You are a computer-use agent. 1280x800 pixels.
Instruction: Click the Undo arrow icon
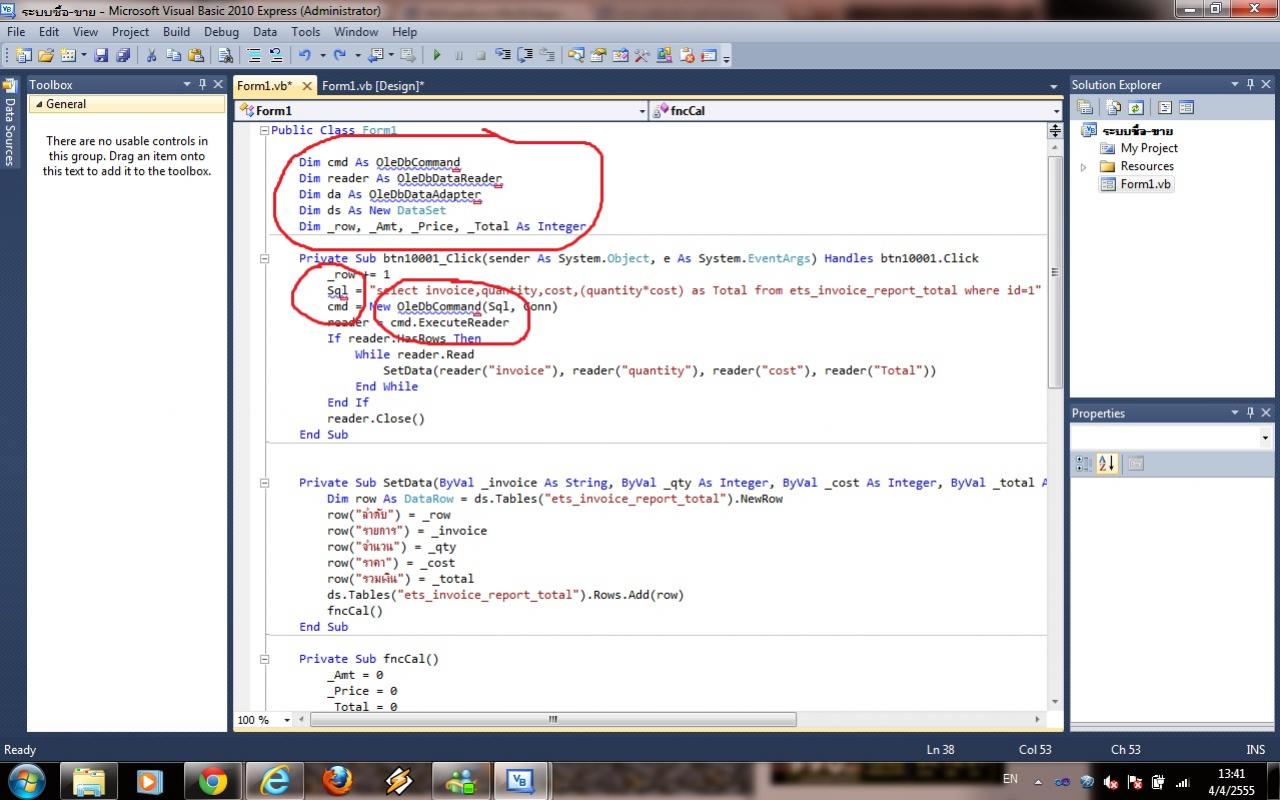coord(304,56)
